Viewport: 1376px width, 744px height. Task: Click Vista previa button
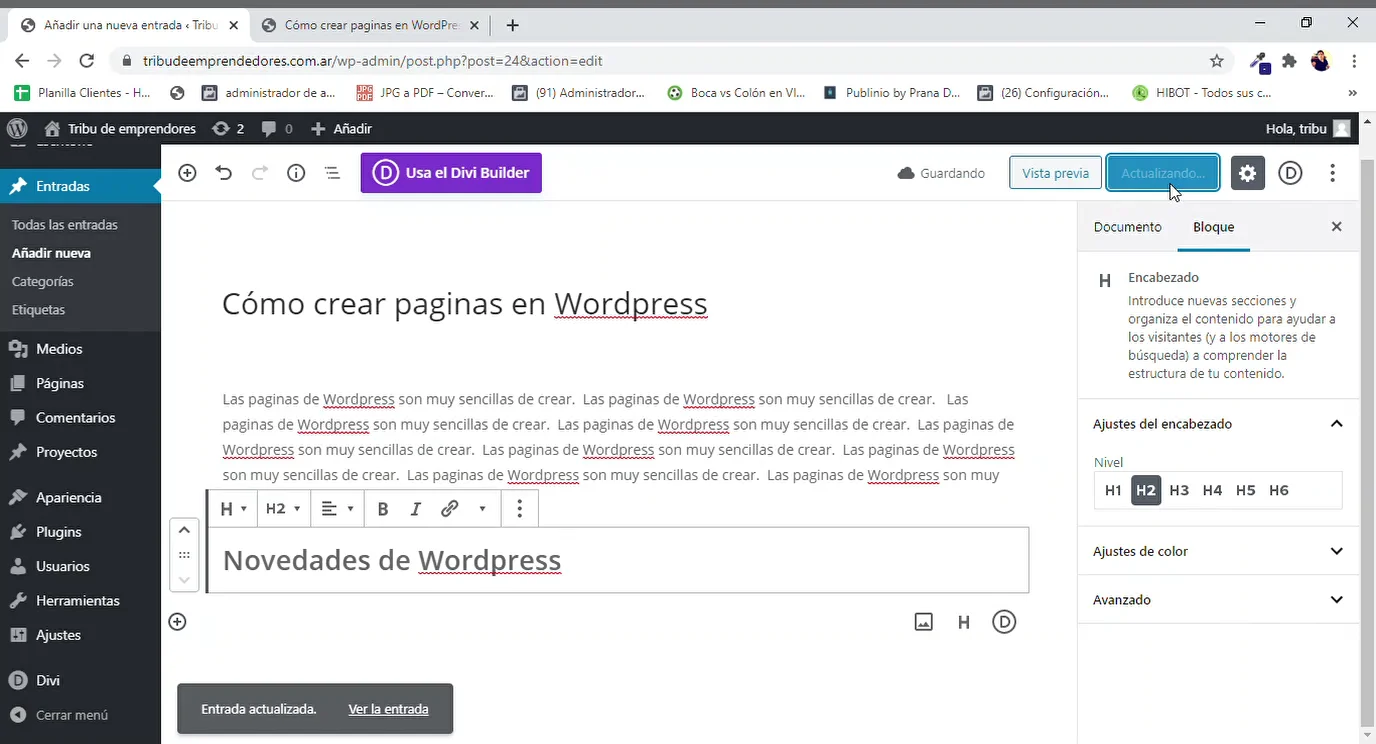coord(1055,173)
